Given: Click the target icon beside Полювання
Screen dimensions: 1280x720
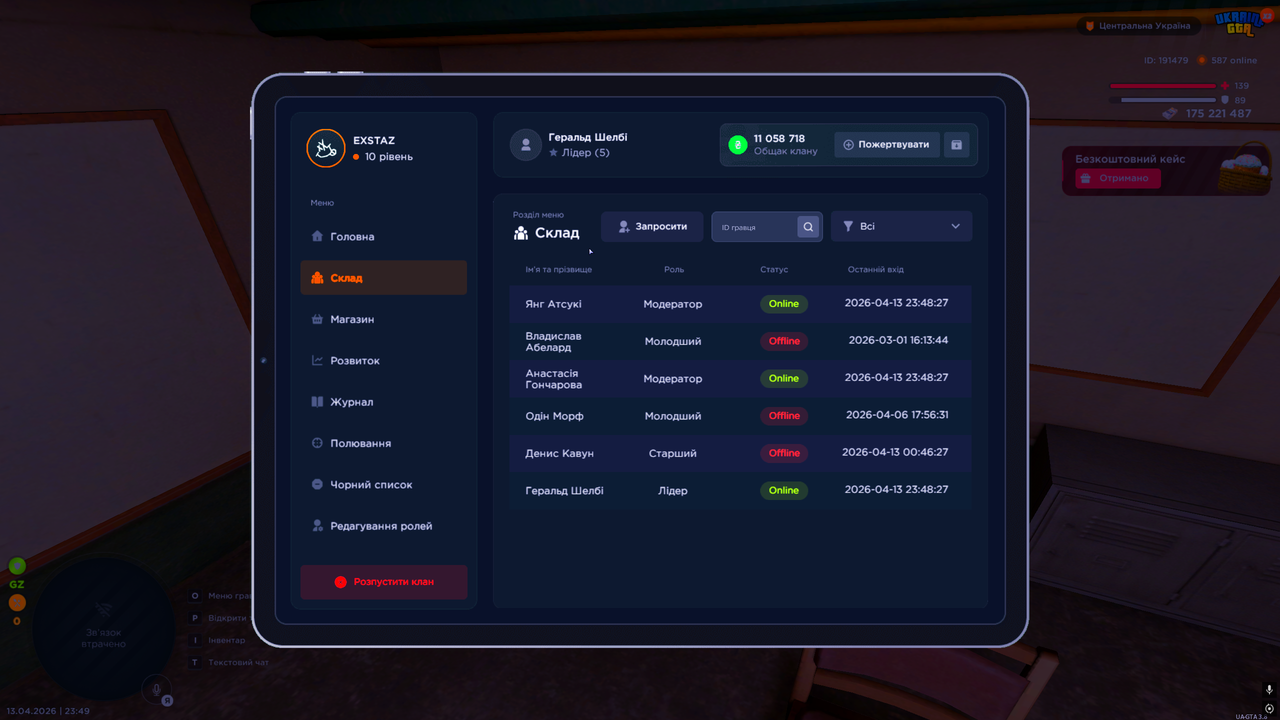Looking at the screenshot, I should click(x=318, y=443).
